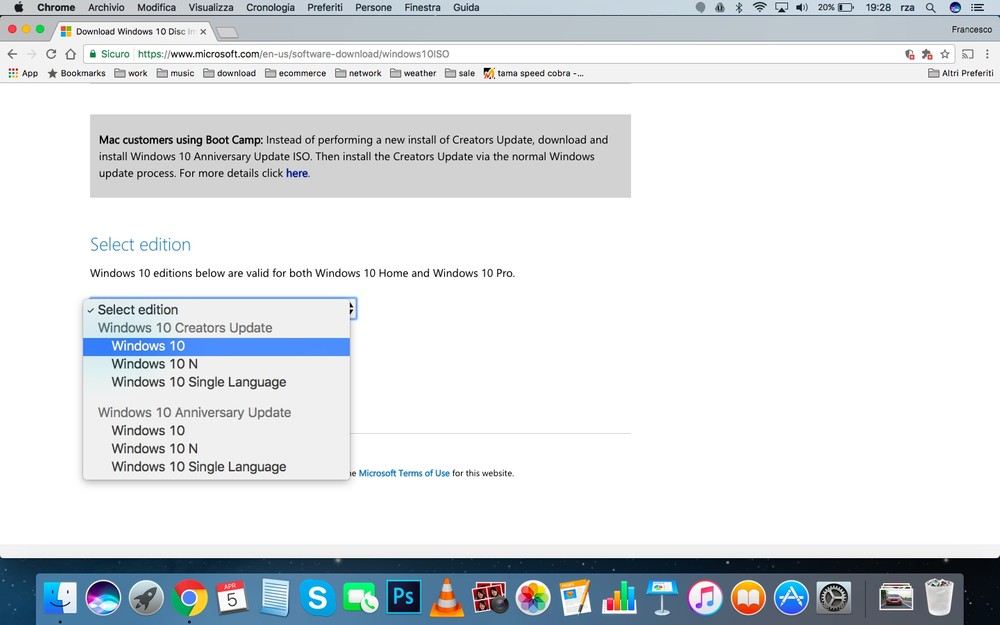The image size is (1000, 625).
Task: Choose Windows 10 under Creators Update
Action: coord(148,346)
